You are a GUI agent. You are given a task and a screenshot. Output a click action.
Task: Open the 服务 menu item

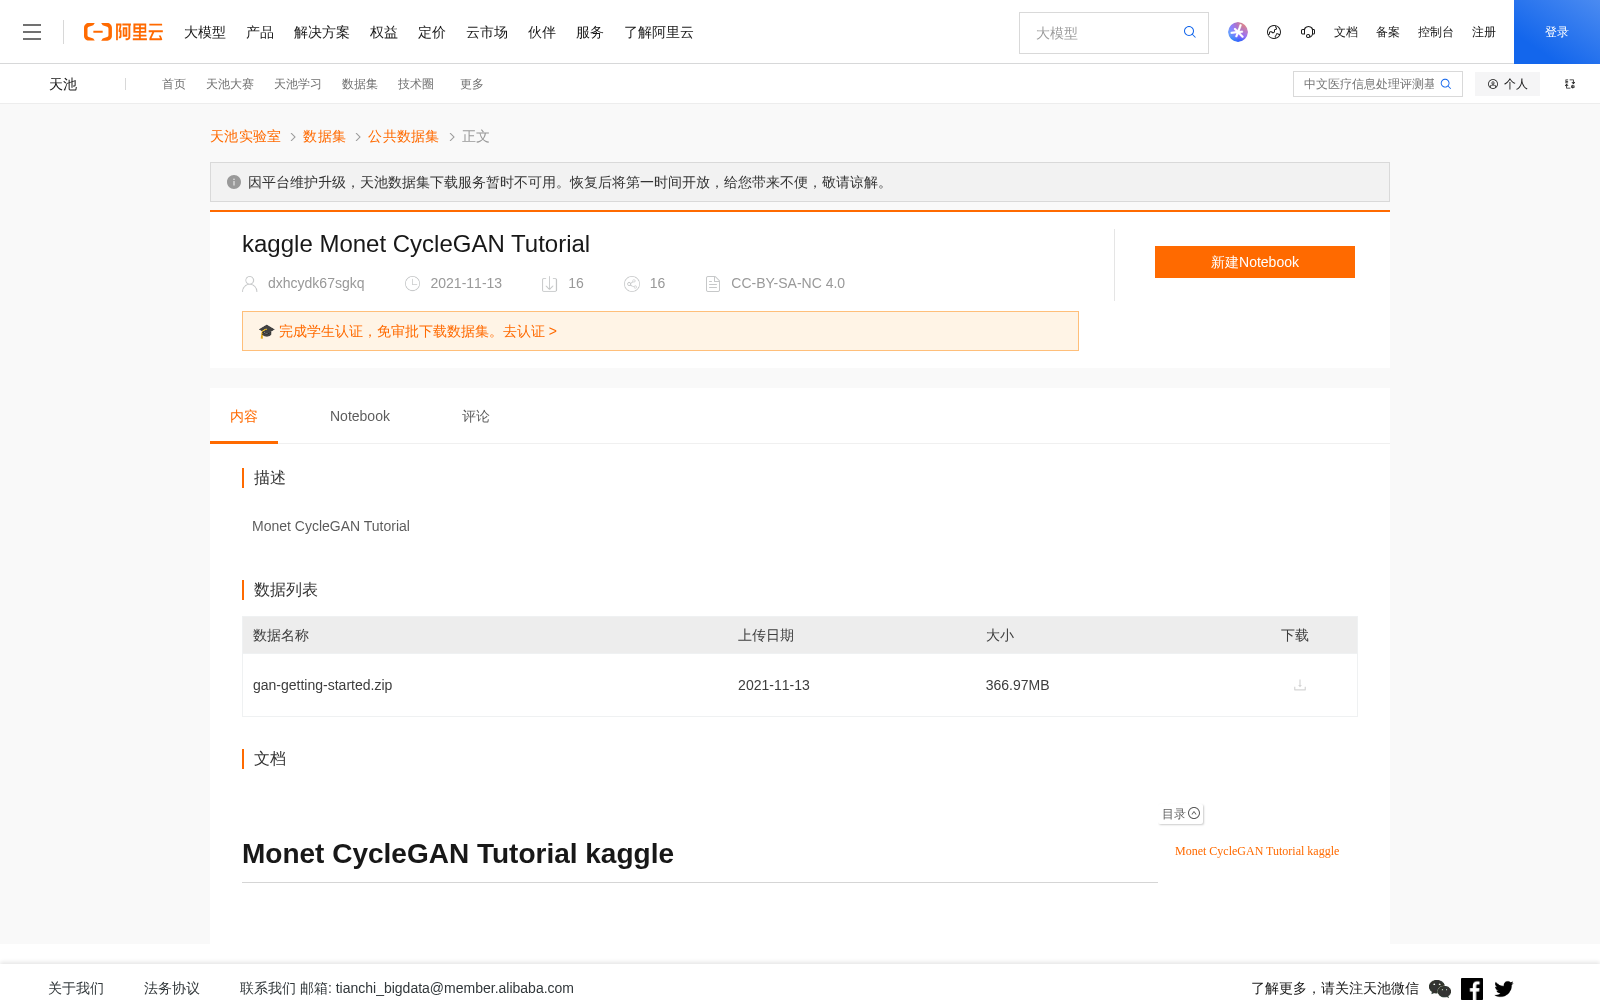[x=590, y=32]
